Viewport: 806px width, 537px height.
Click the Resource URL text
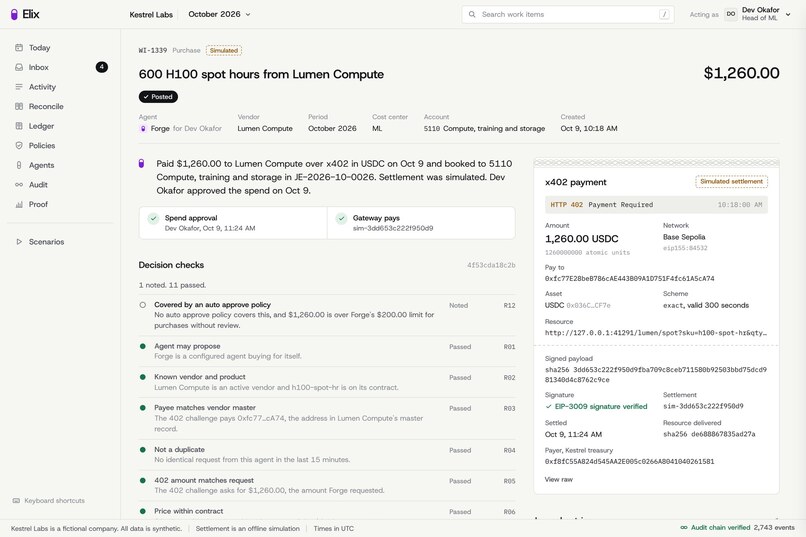click(656, 333)
